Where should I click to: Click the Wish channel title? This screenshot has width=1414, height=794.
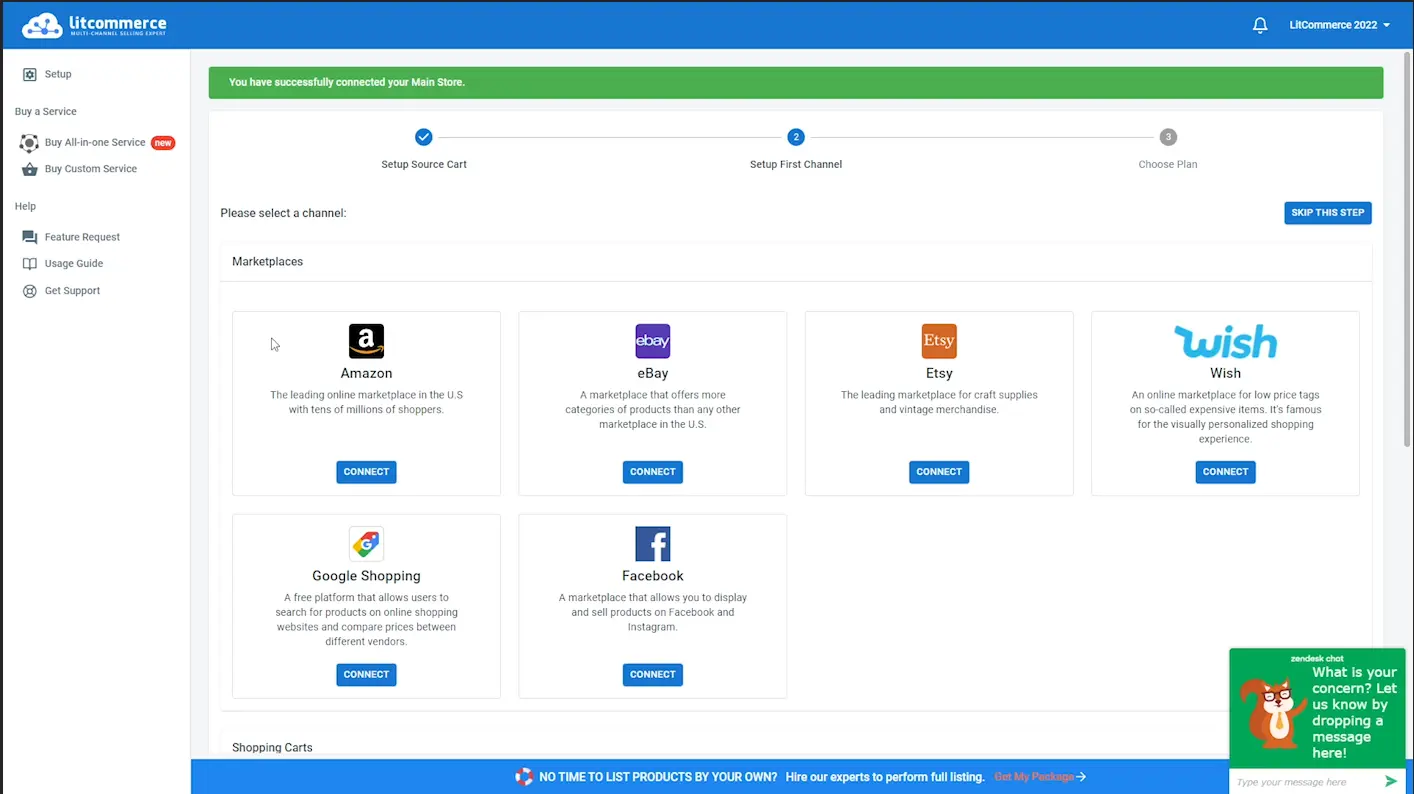point(1225,373)
